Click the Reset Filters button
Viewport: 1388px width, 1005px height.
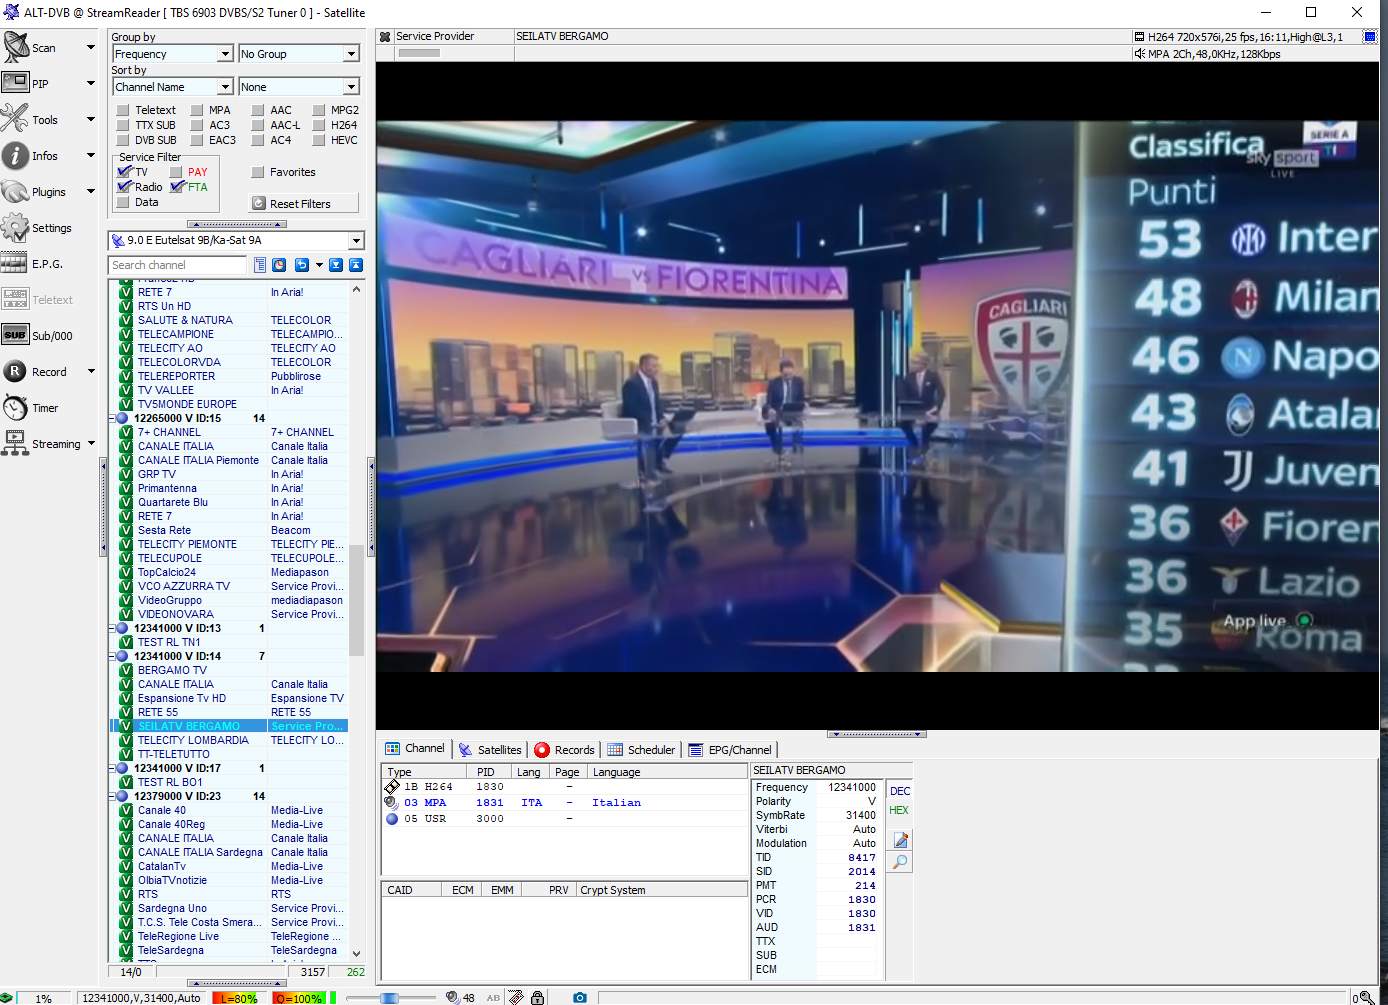pos(304,203)
